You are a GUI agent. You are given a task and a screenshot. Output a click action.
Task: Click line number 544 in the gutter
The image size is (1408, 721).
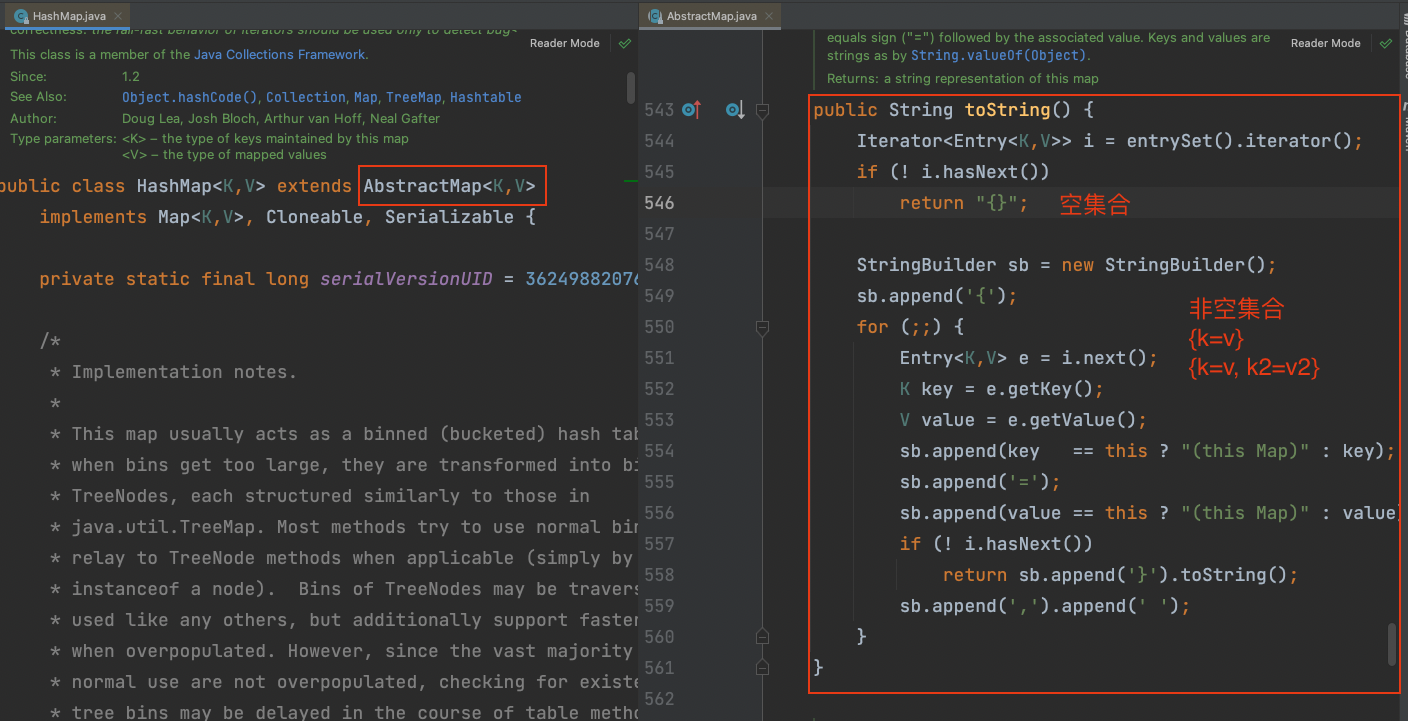coord(659,141)
